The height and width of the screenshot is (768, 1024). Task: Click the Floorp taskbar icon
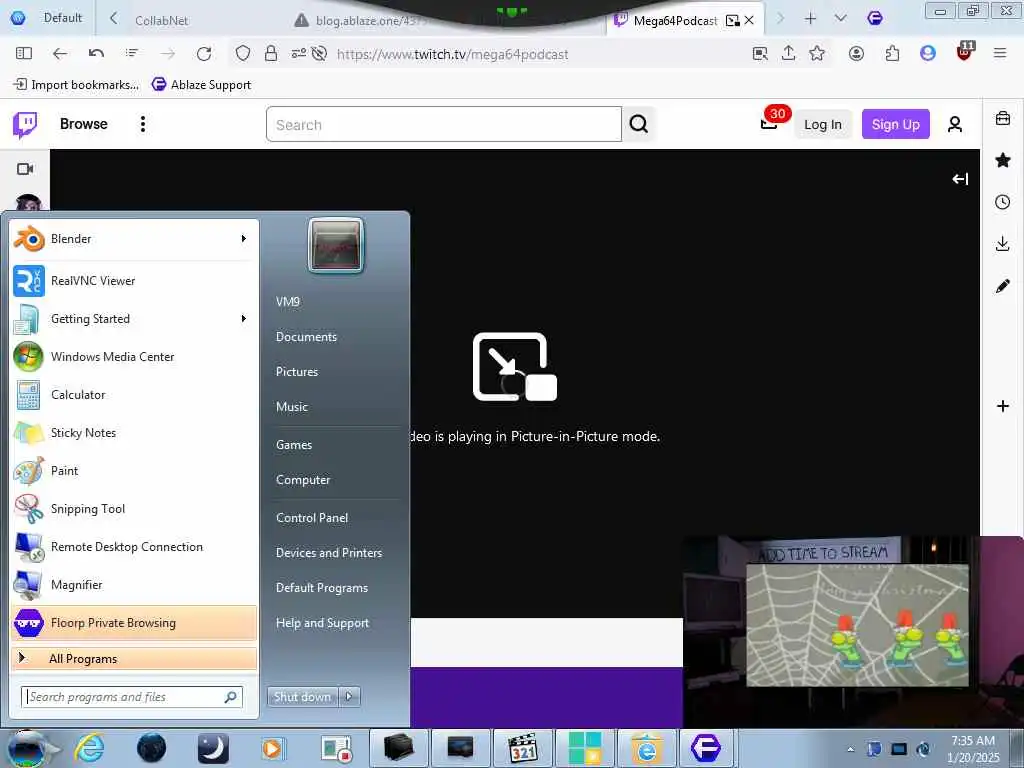tap(705, 748)
